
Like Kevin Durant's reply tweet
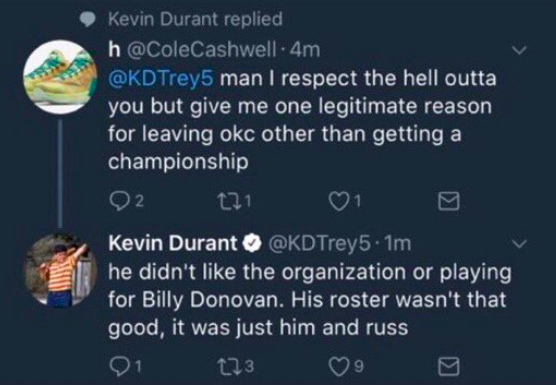pos(339,367)
